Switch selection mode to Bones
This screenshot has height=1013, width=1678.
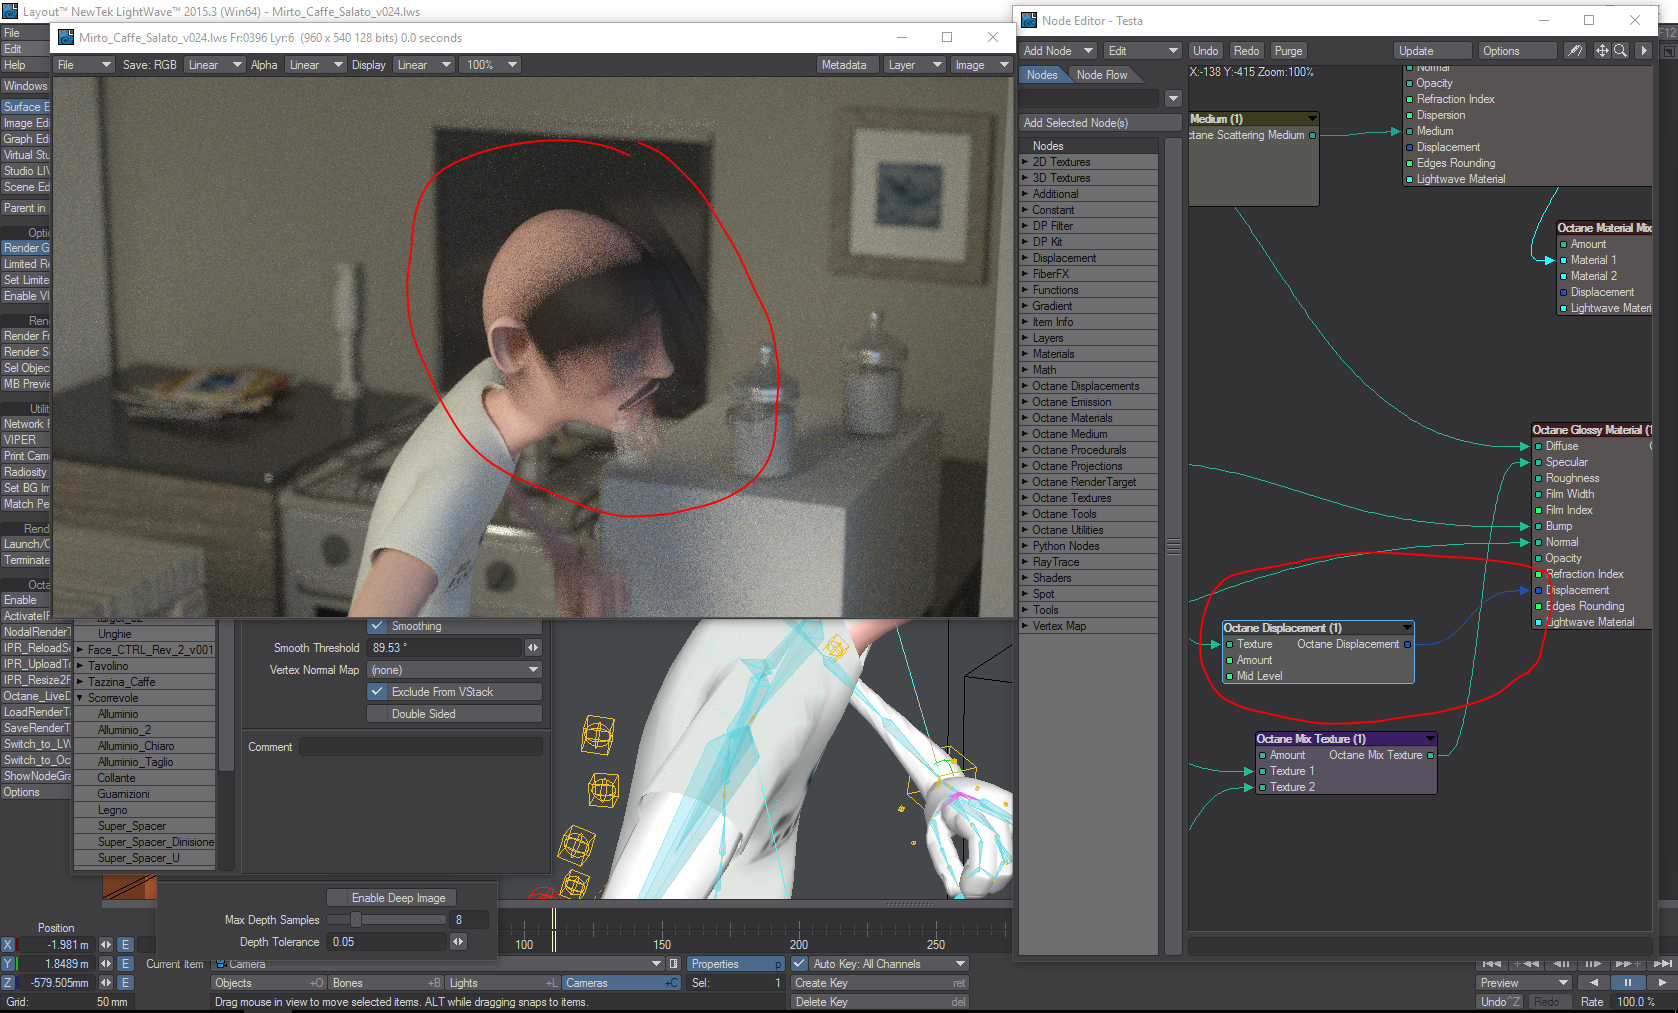pos(386,983)
